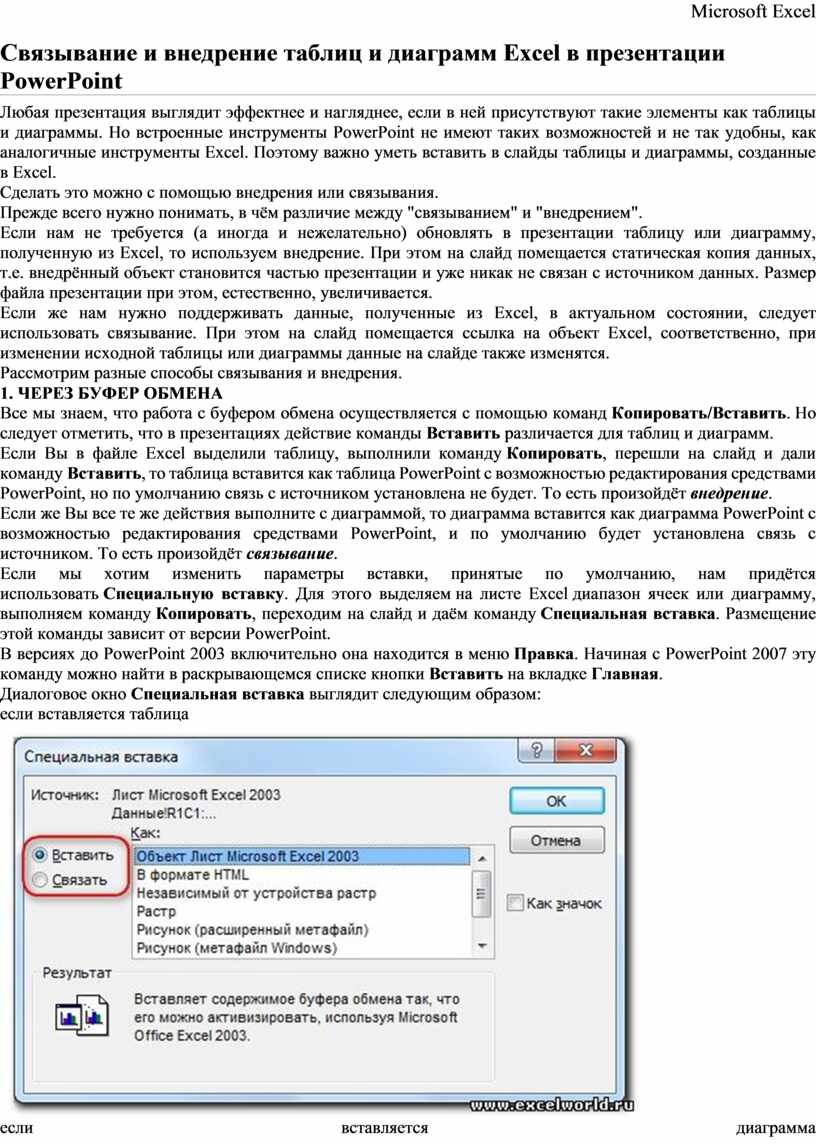
Task: Click the help question mark button
Action: (x=537, y=751)
